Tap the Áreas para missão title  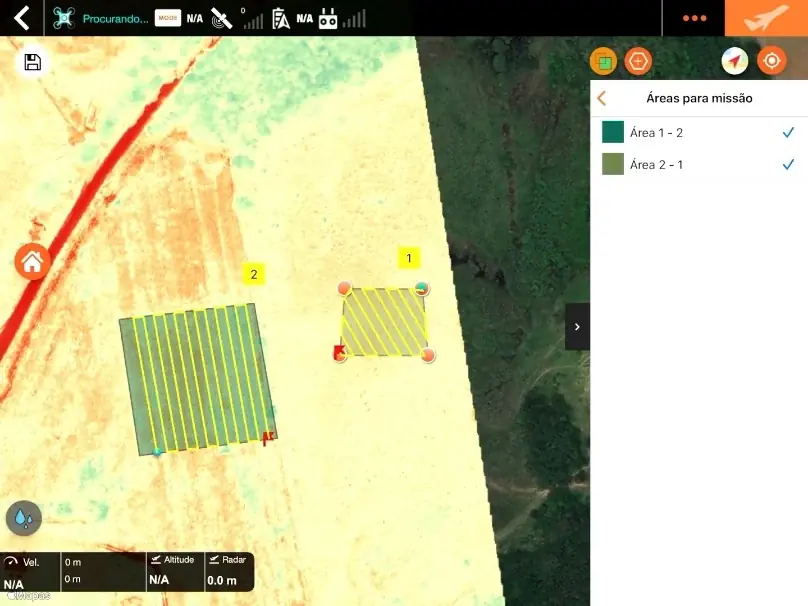point(699,98)
